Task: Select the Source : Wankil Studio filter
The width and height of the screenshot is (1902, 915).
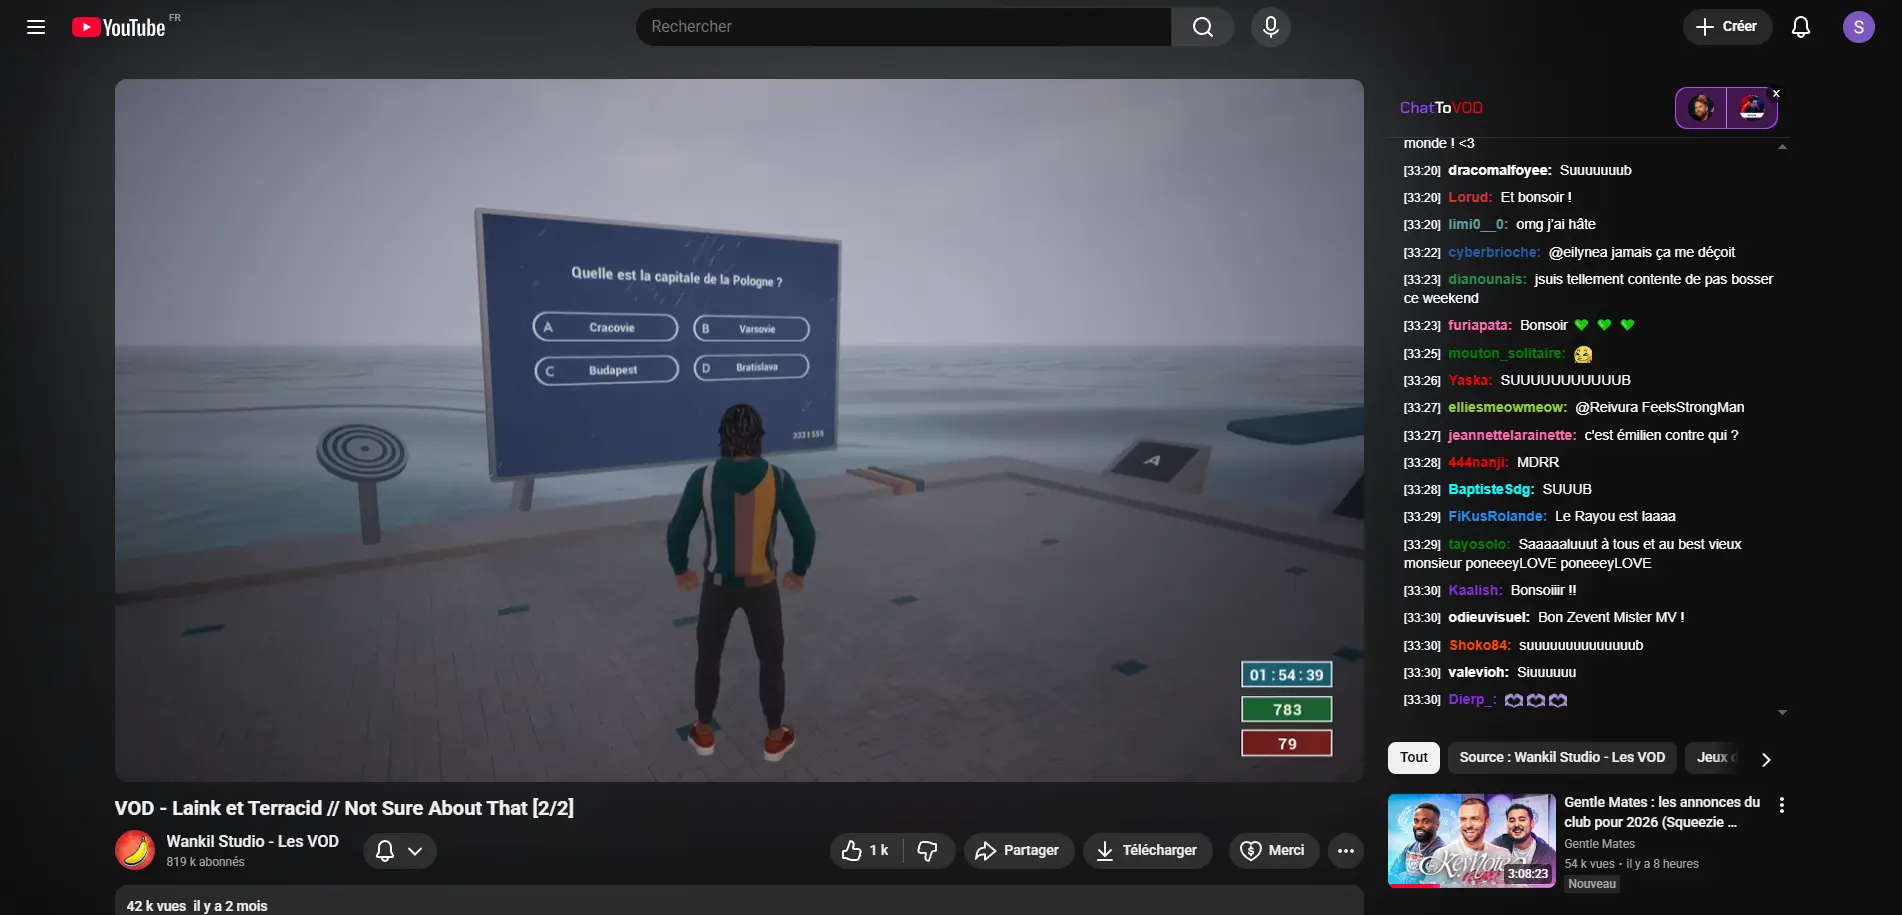Action: coord(1562,758)
